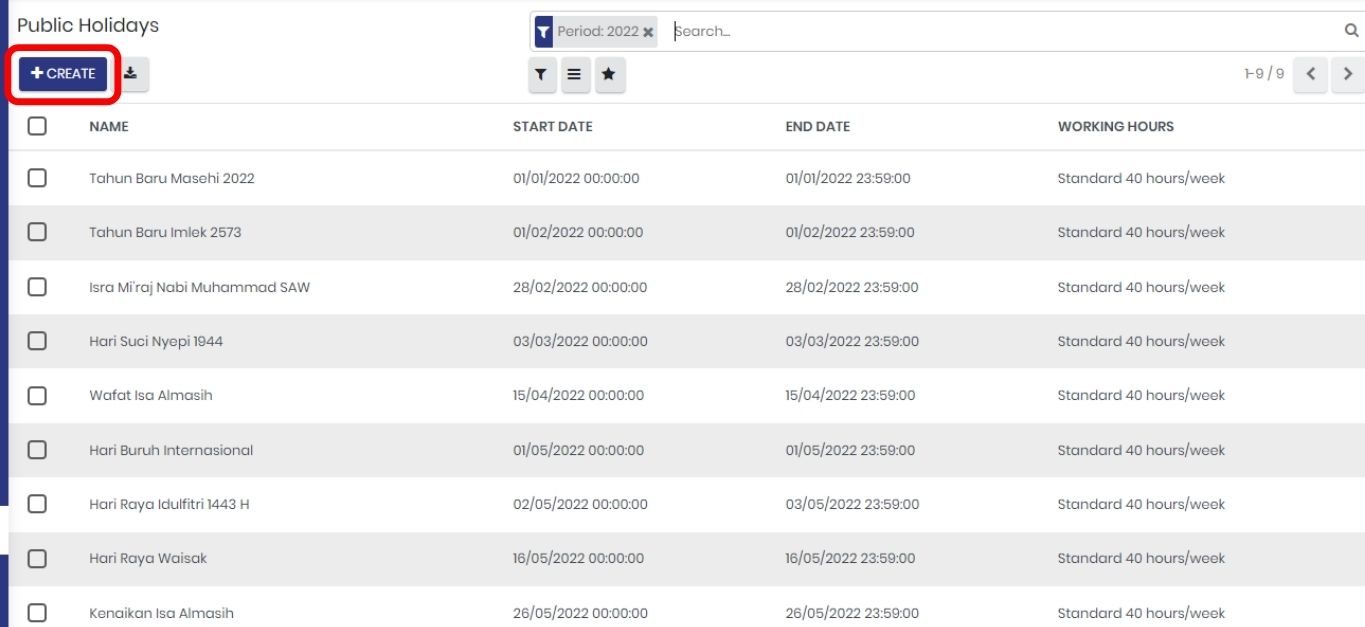Toggle the select-all header checkbox
This screenshot has width=1365, height=627.
click(37, 126)
